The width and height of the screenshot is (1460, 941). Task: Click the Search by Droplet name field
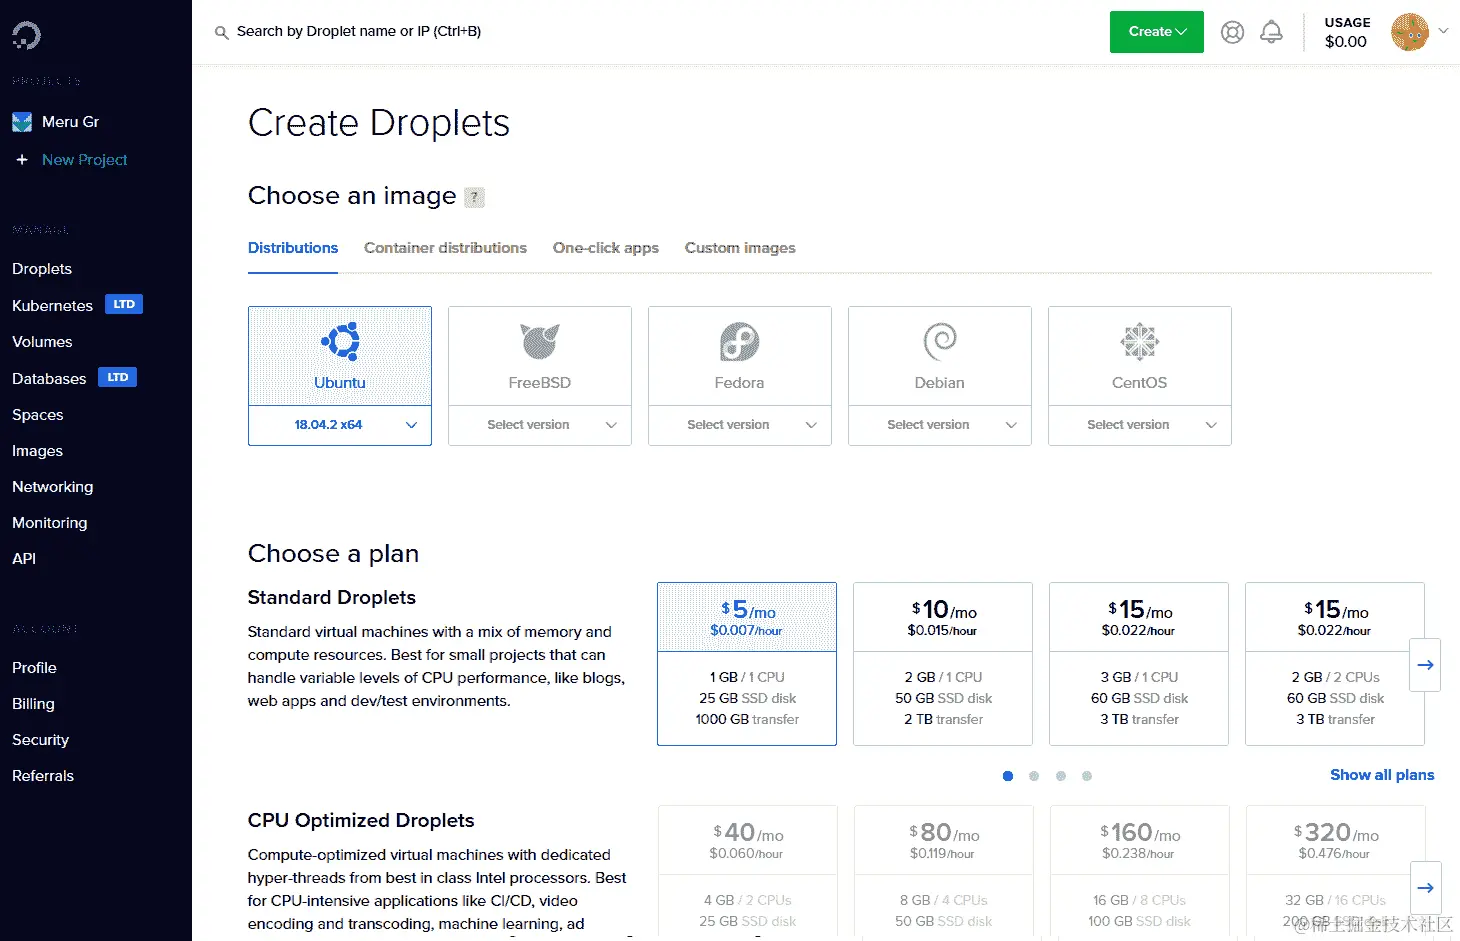(359, 32)
